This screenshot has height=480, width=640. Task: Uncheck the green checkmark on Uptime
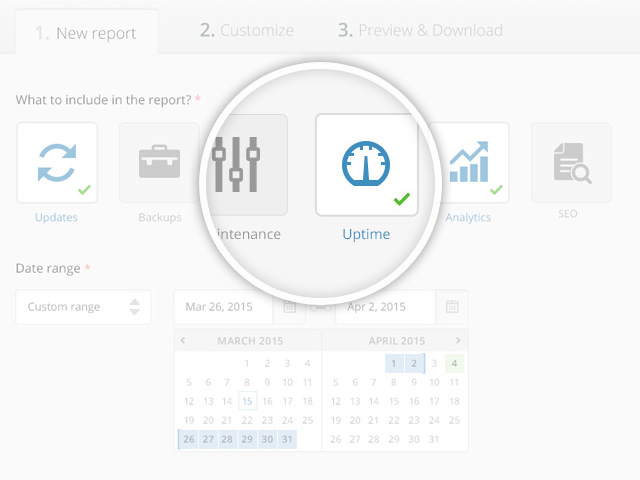(x=402, y=200)
